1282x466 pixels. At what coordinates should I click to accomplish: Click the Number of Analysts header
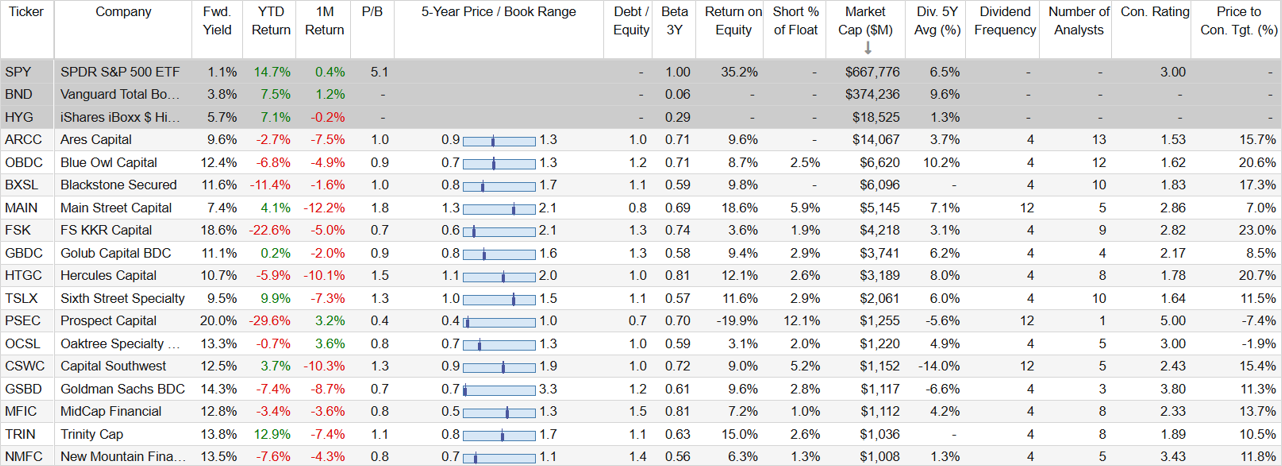point(1078,21)
